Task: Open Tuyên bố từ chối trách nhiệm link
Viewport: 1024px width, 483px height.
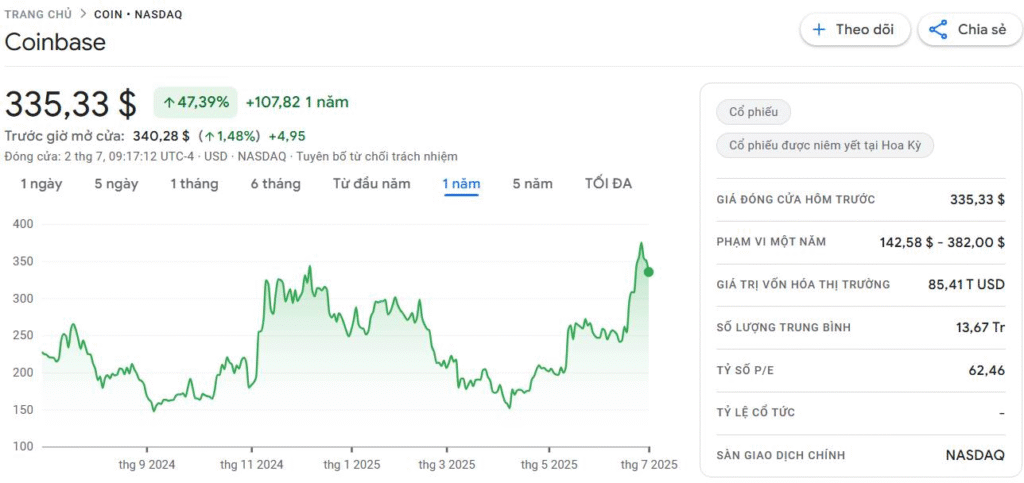Action: 378,157
